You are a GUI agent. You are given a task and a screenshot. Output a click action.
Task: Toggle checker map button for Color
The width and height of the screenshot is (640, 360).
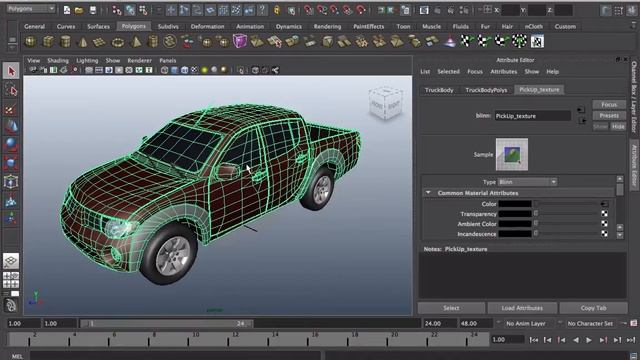pyautogui.click(x=604, y=204)
